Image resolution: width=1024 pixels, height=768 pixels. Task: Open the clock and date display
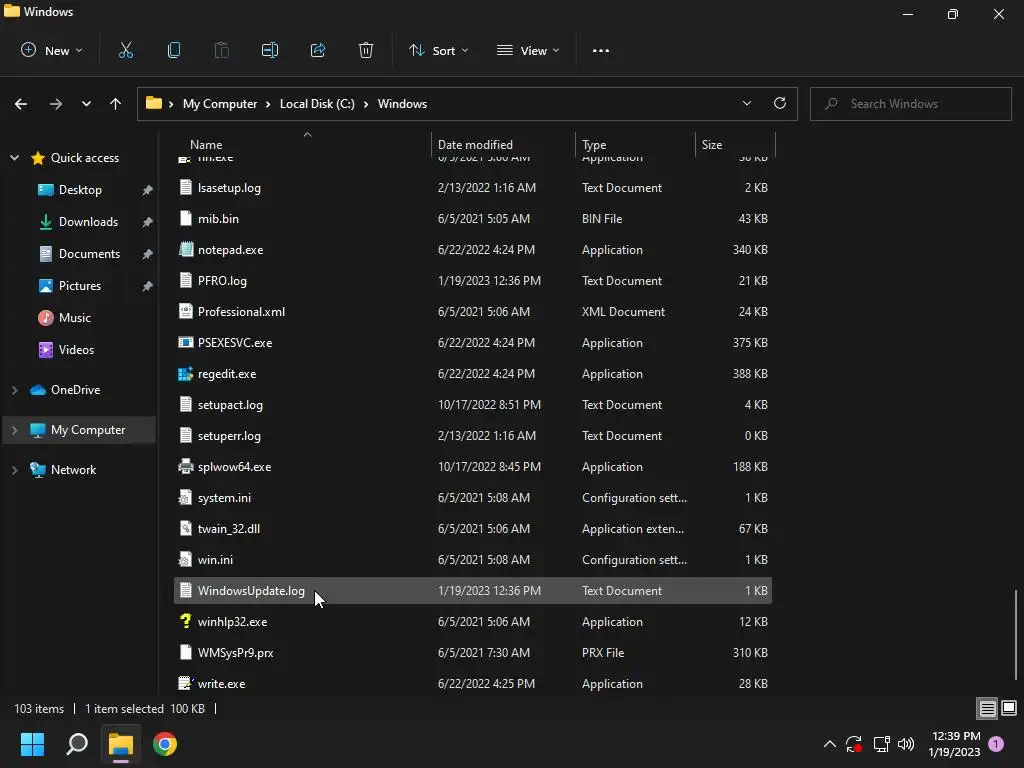click(954, 744)
